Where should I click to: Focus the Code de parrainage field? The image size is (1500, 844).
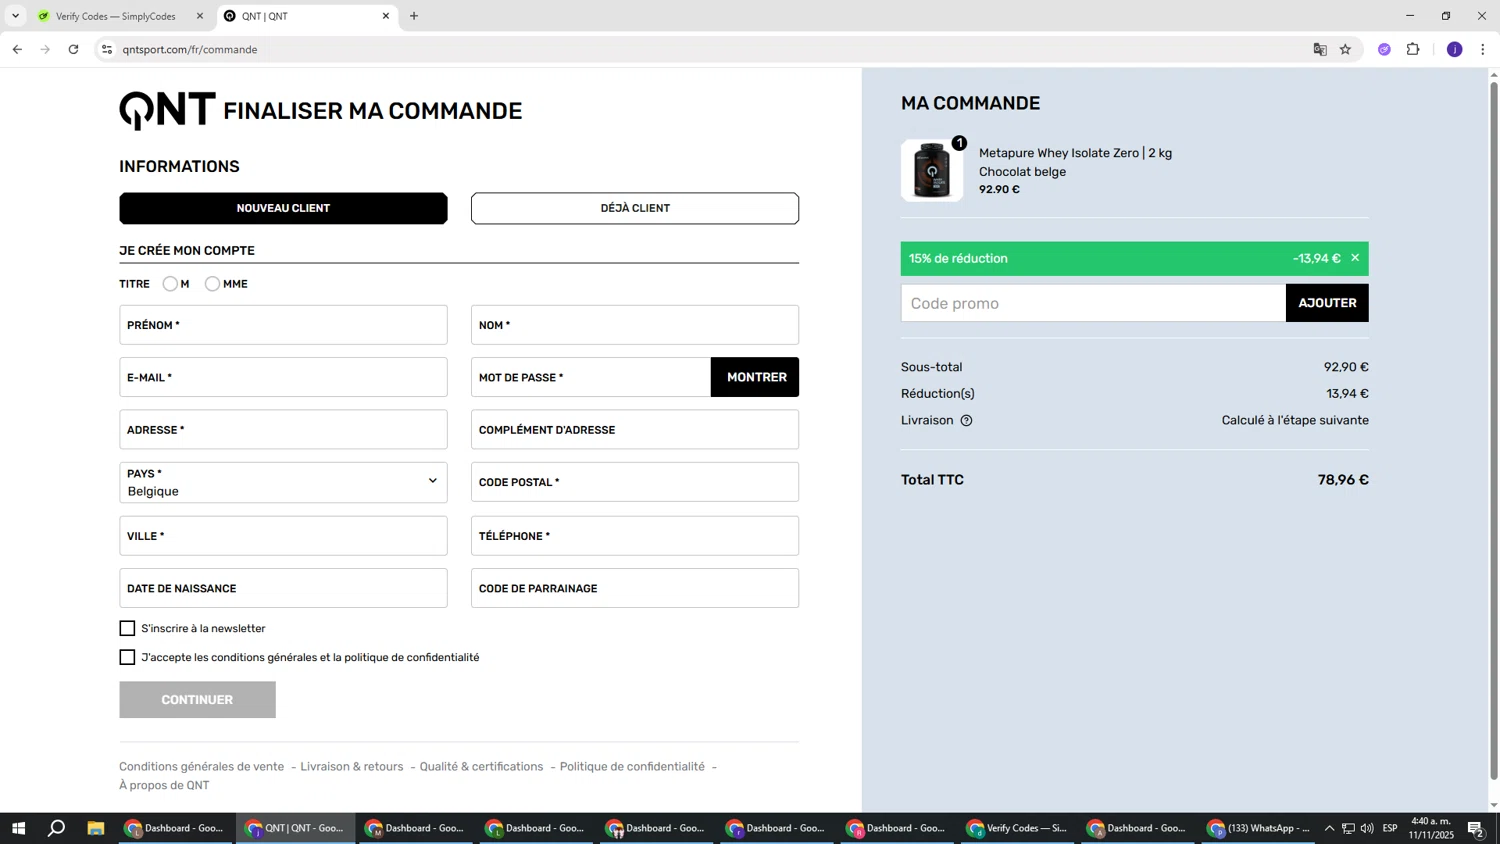[x=635, y=588]
